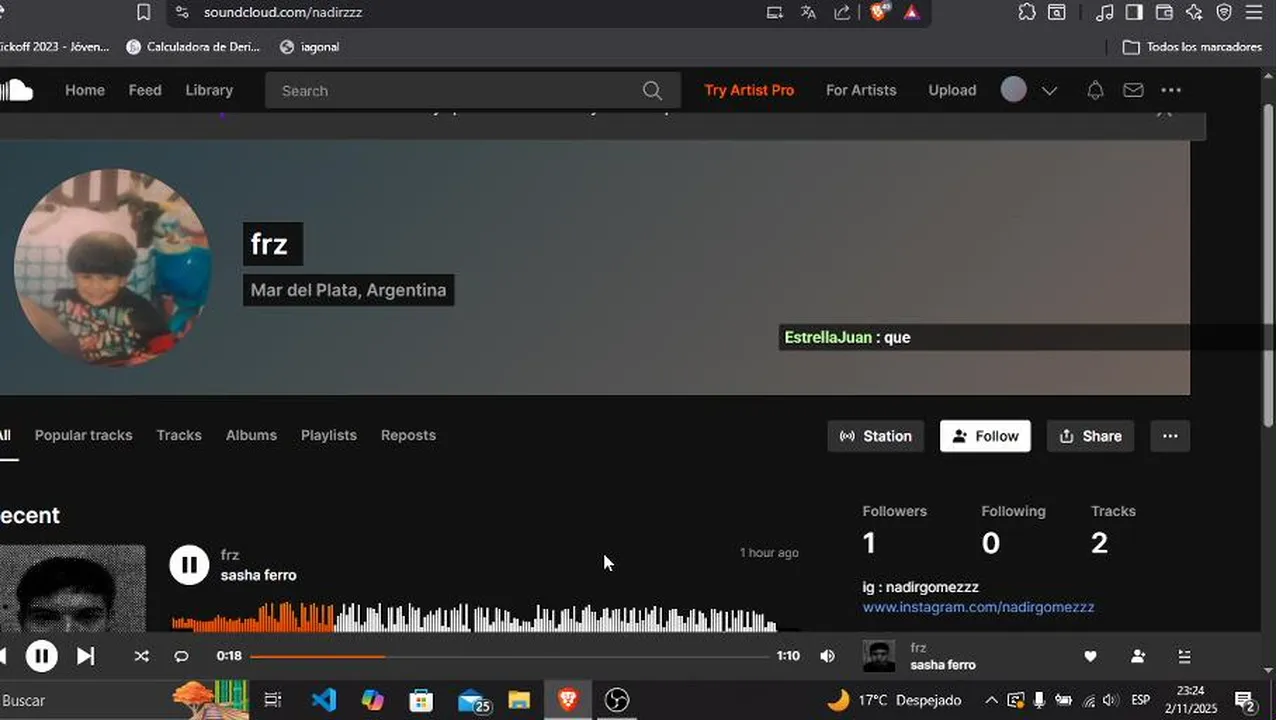Bookmark this page with the bookmark icon

point(144,12)
